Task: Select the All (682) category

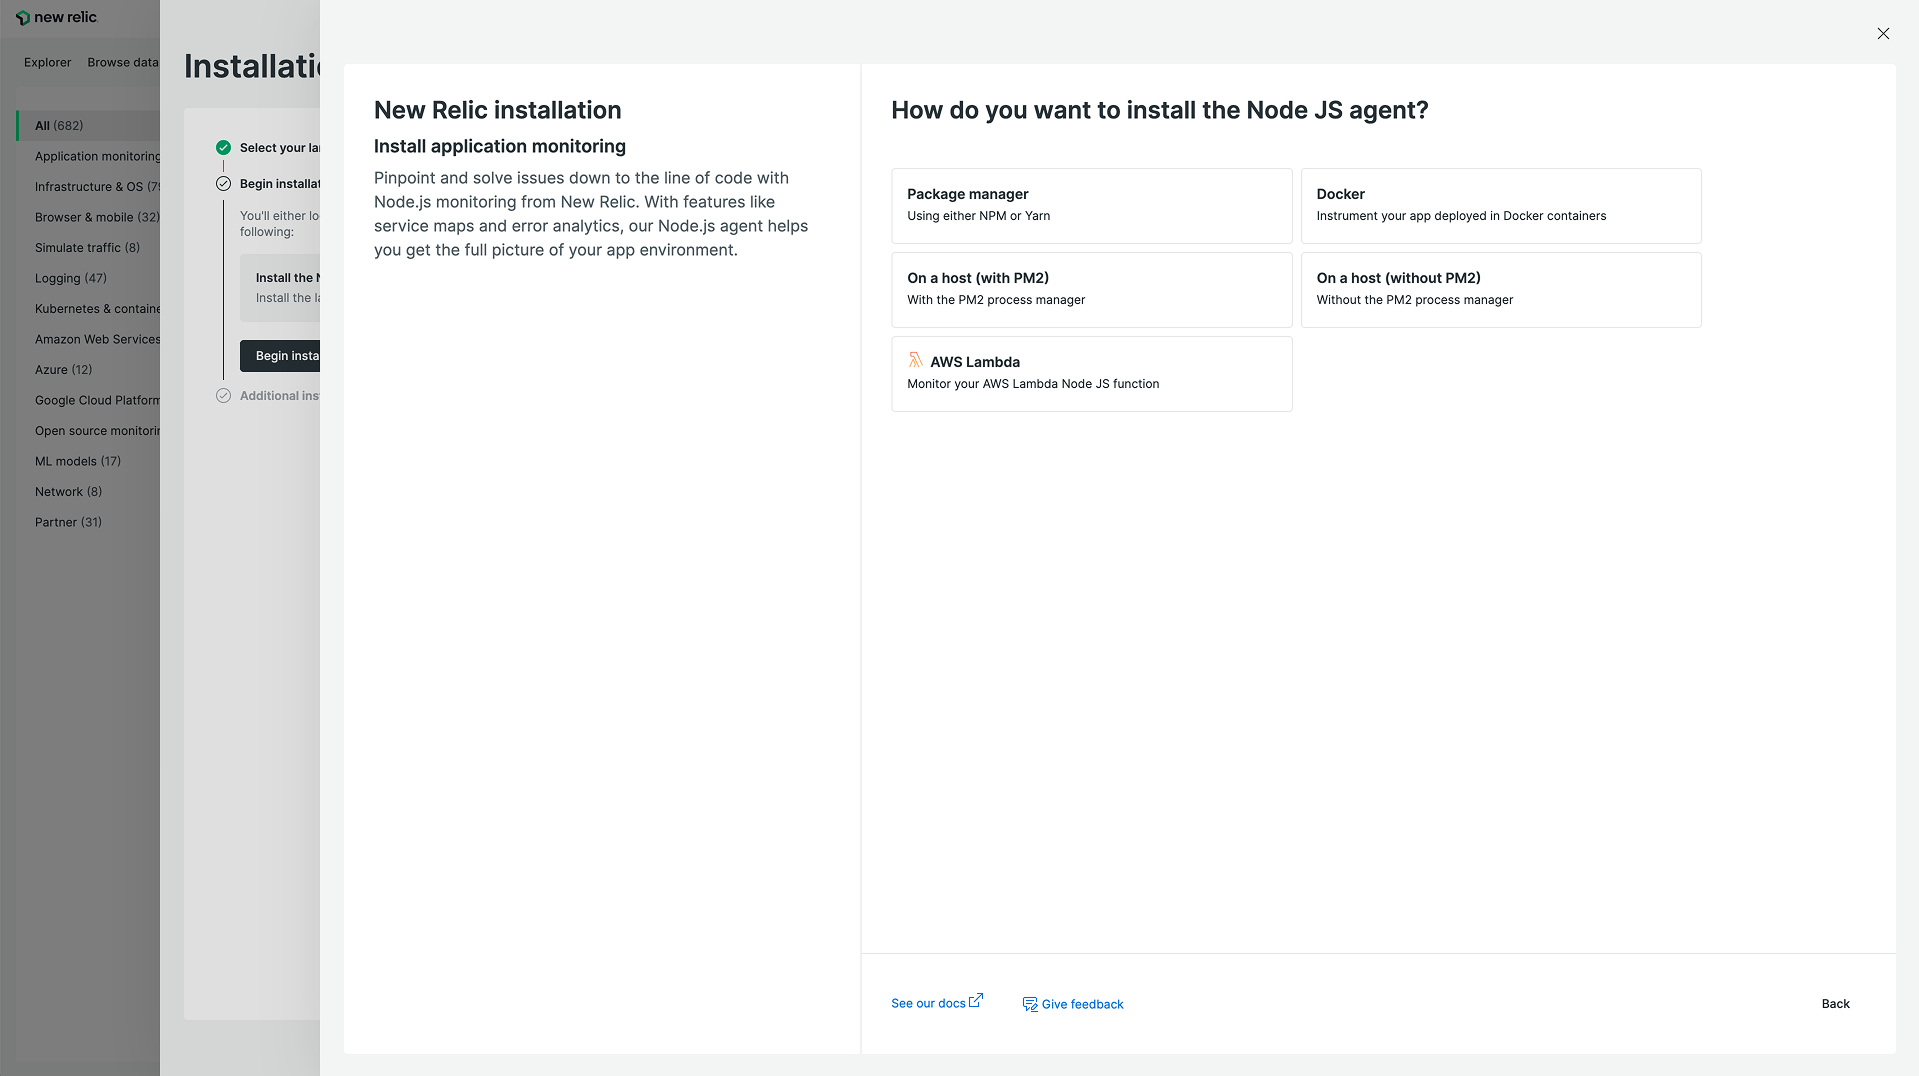Action: click(x=88, y=125)
